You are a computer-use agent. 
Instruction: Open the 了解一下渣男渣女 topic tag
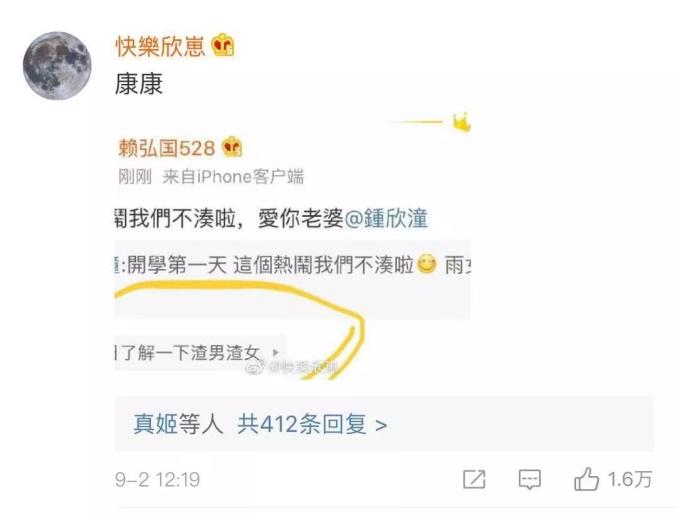pos(188,353)
